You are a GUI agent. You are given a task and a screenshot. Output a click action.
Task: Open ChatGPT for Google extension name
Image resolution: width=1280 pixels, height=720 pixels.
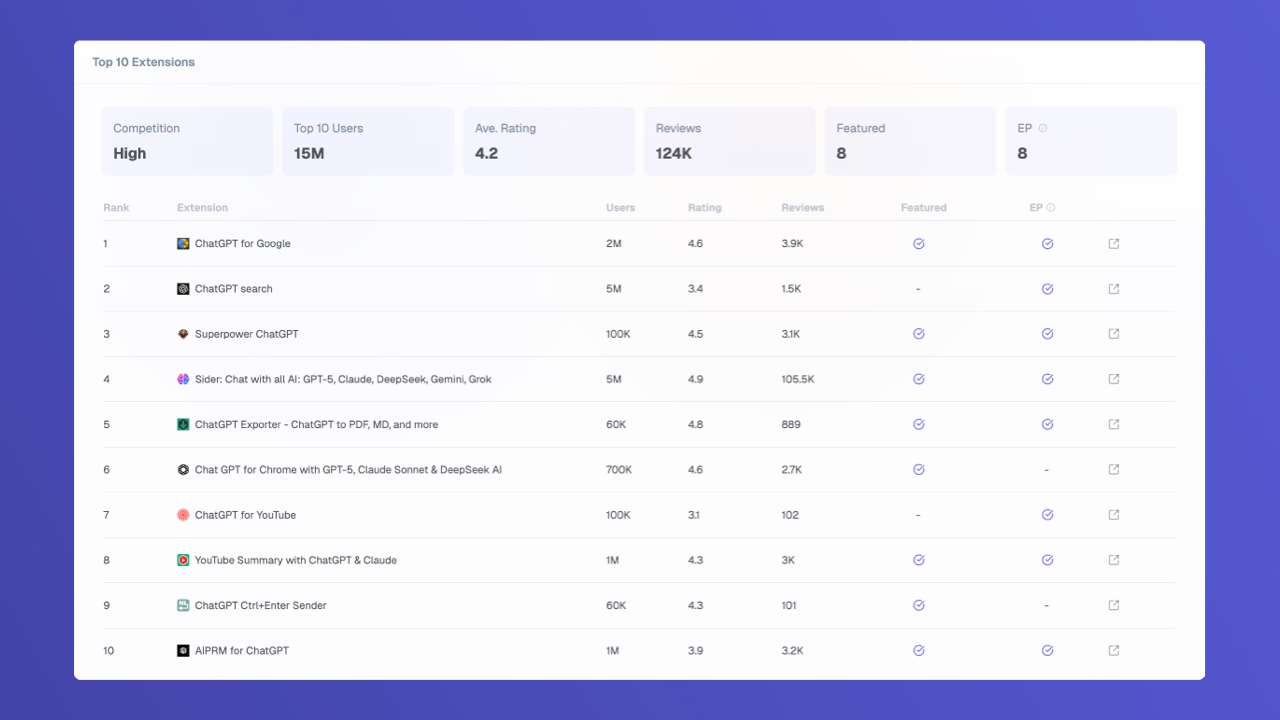243,244
